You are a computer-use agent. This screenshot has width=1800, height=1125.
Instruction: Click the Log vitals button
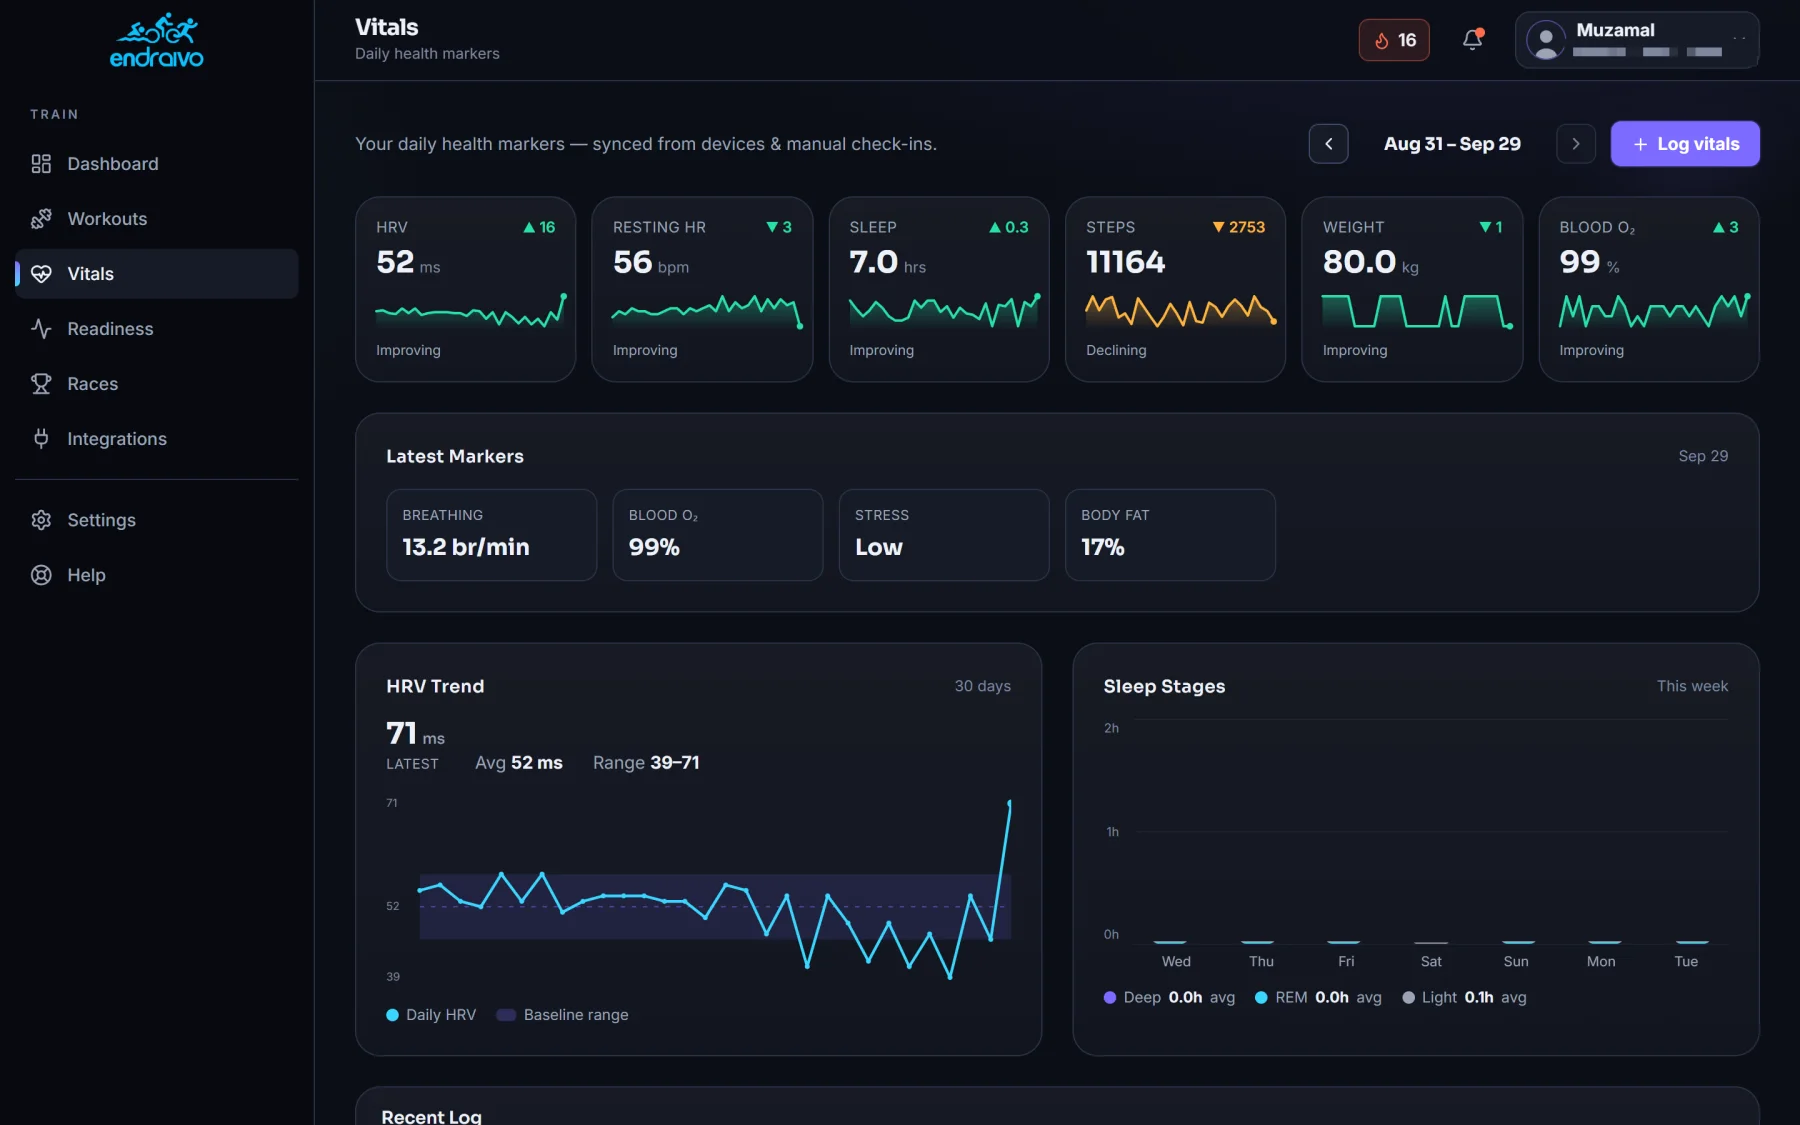(x=1685, y=144)
